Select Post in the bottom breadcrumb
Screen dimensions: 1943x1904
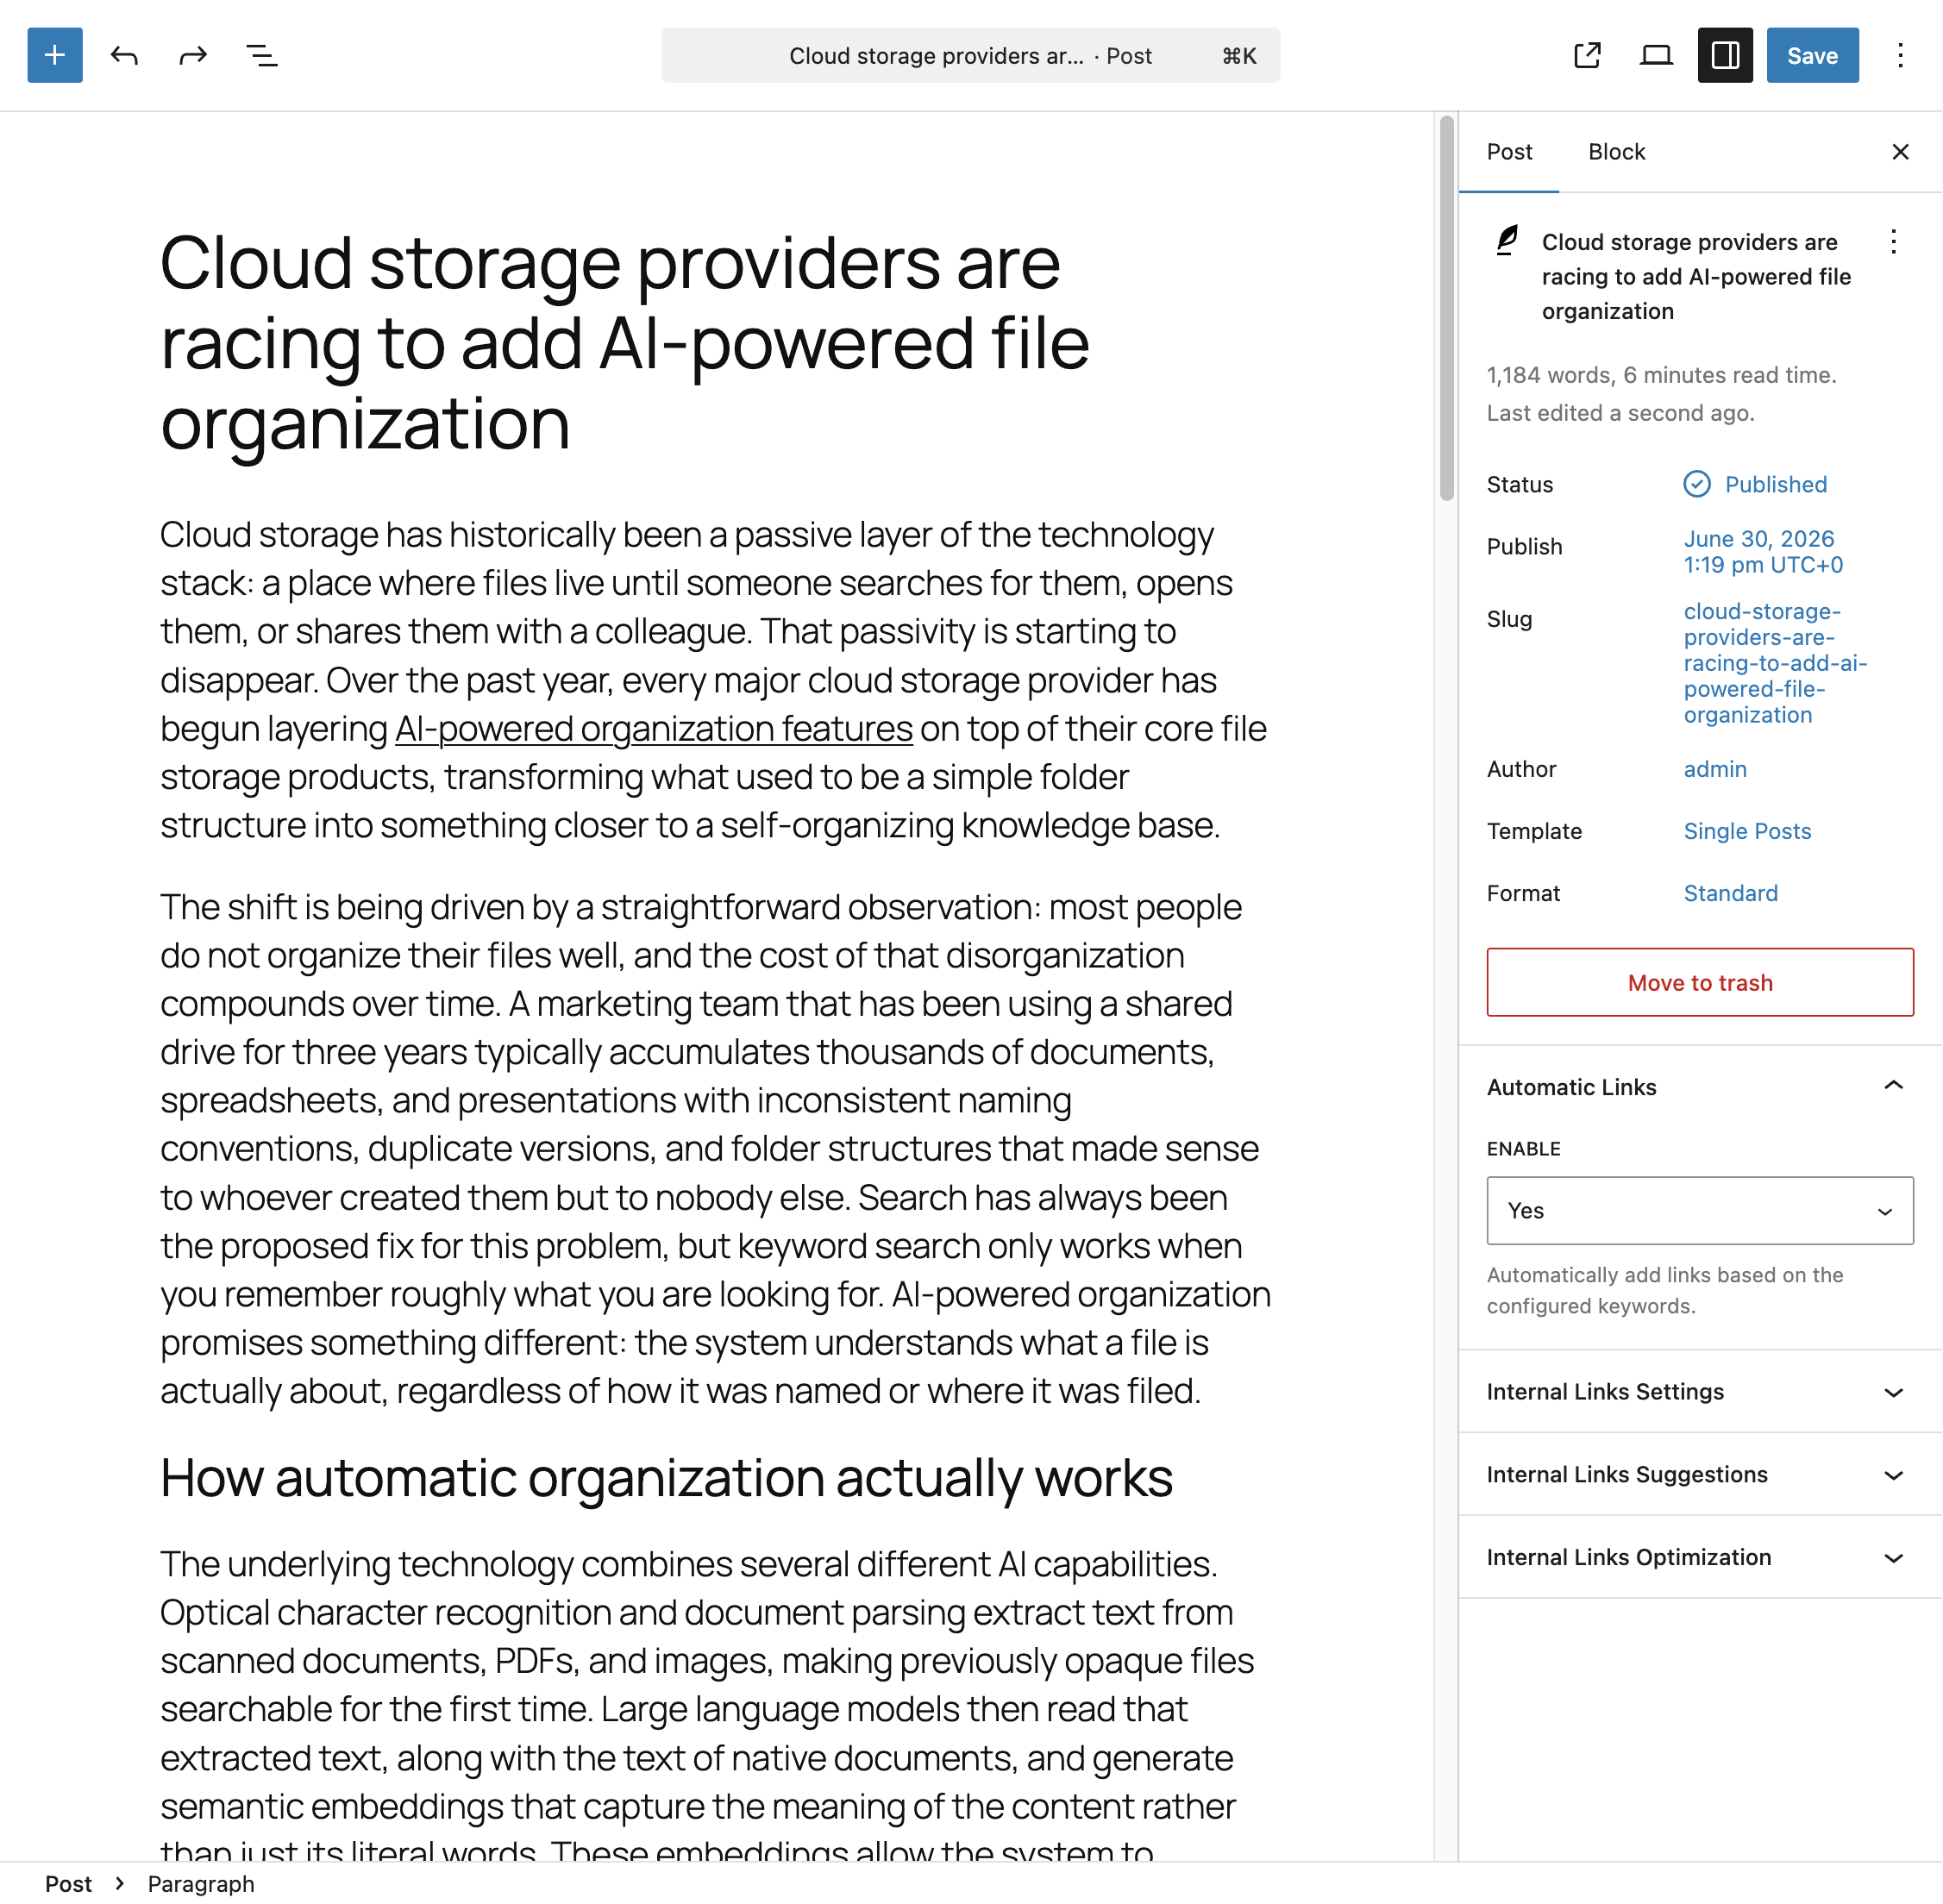pos(68,1884)
